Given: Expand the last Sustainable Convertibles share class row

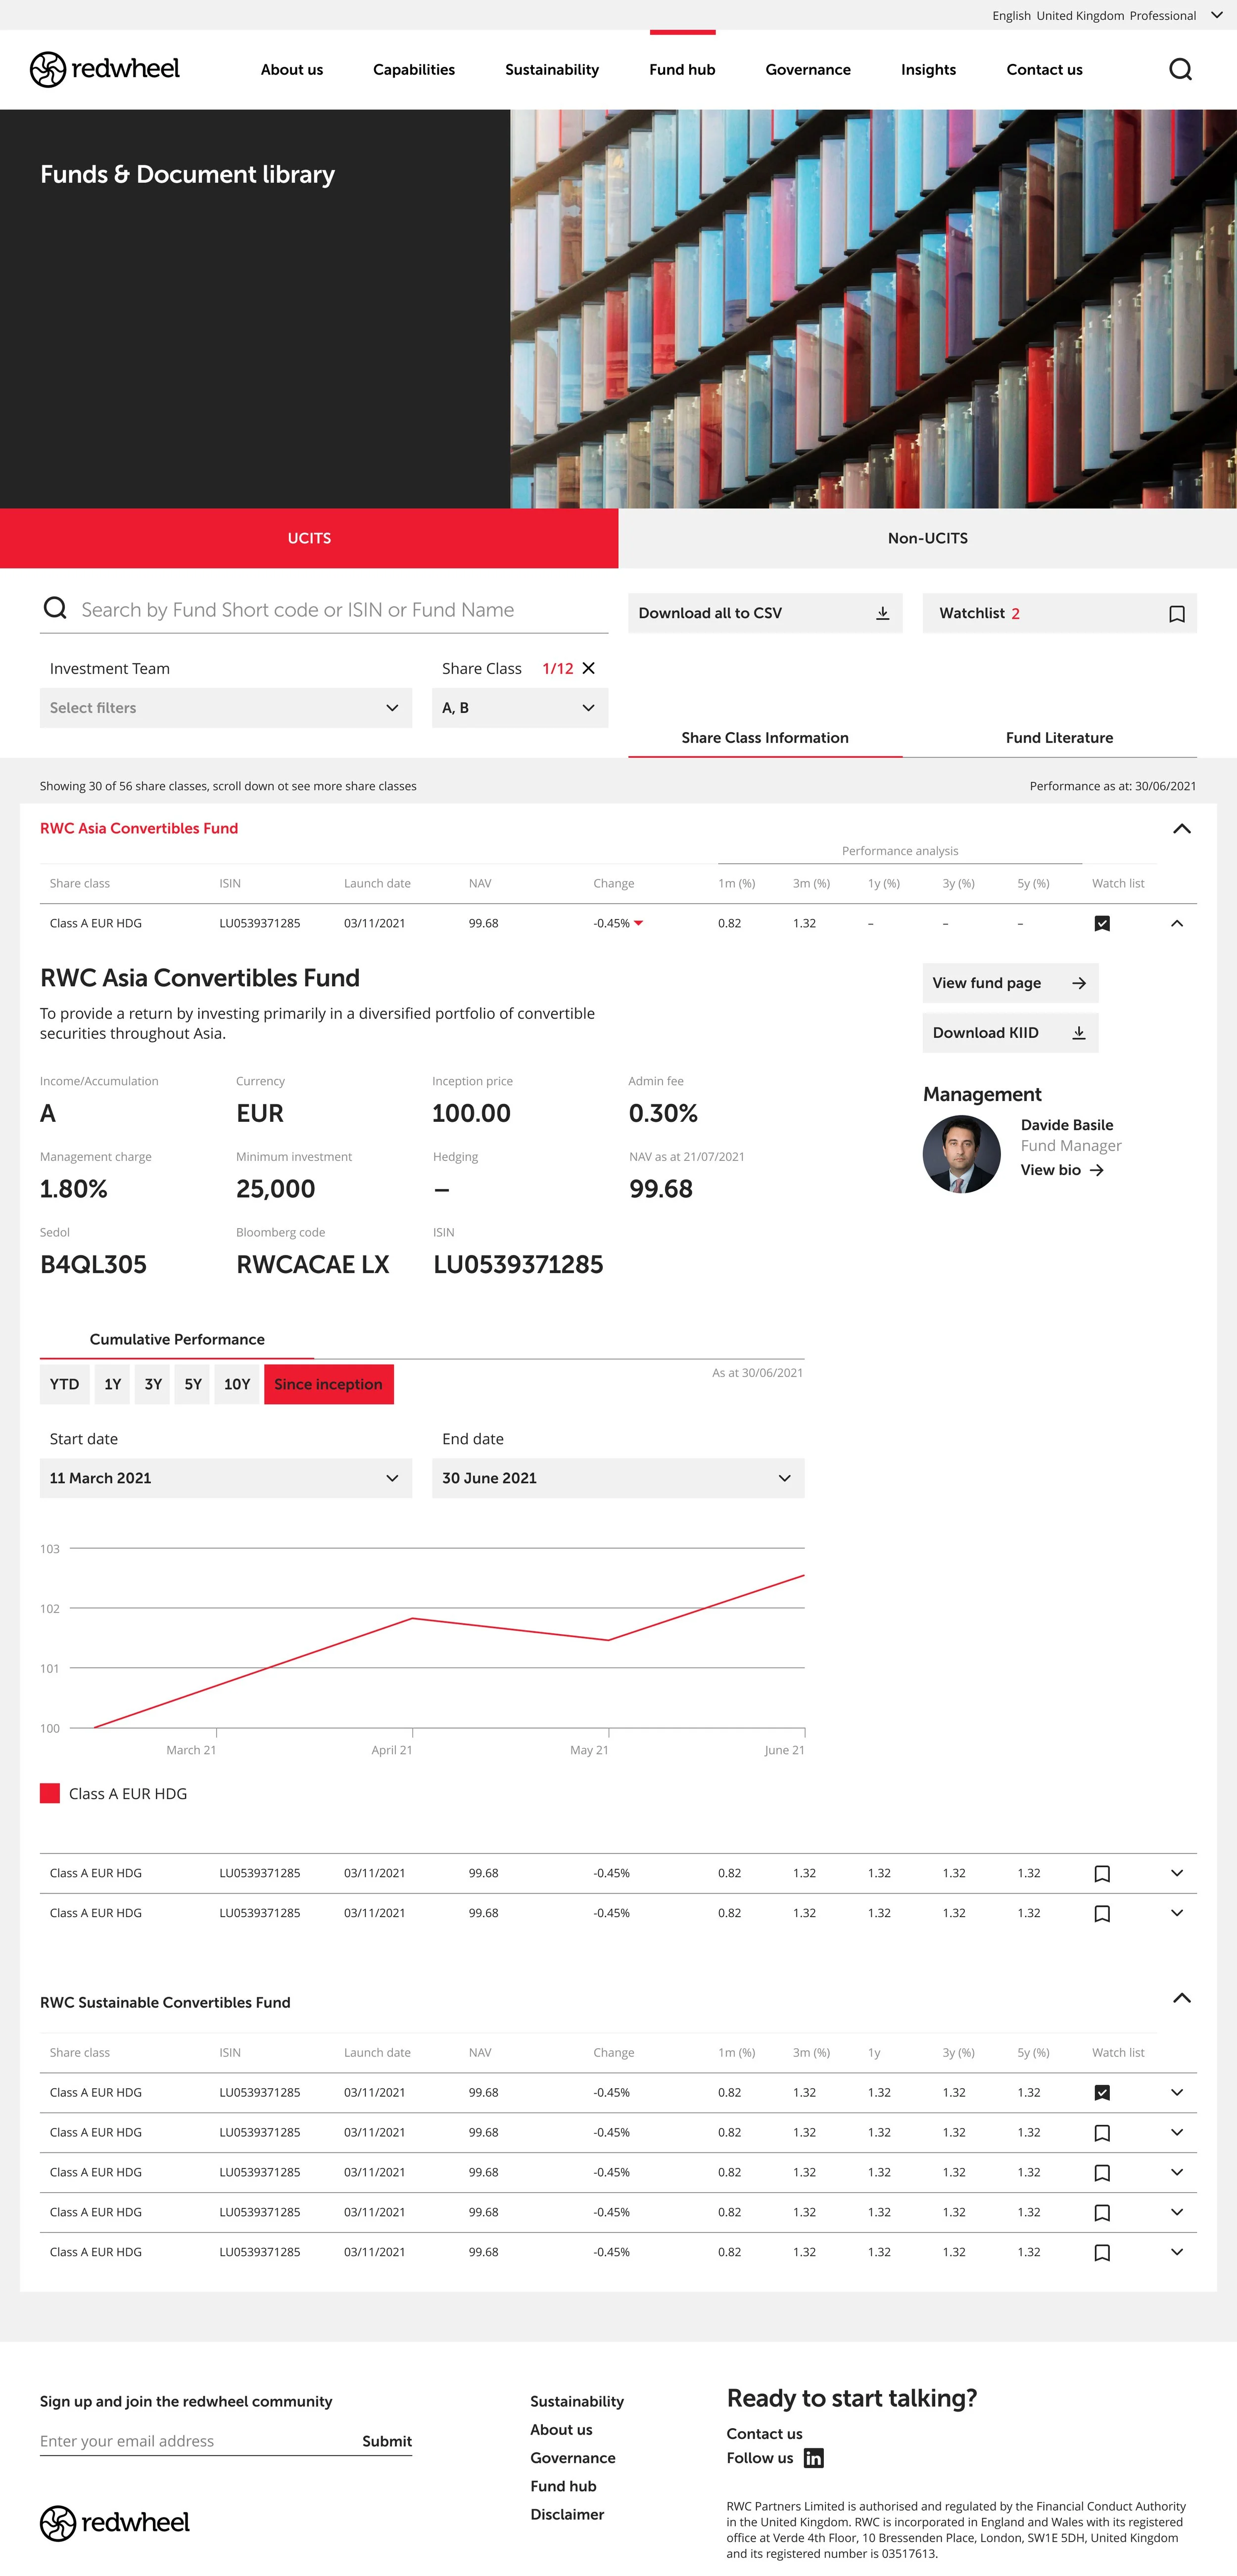Looking at the screenshot, I should pos(1177,2252).
